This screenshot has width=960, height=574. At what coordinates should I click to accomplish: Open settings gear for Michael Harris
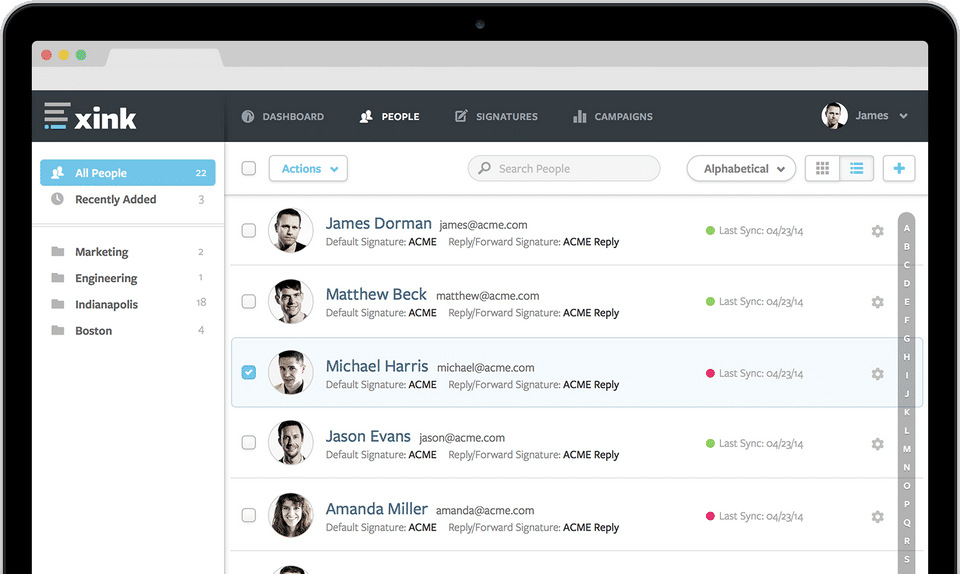coord(877,373)
